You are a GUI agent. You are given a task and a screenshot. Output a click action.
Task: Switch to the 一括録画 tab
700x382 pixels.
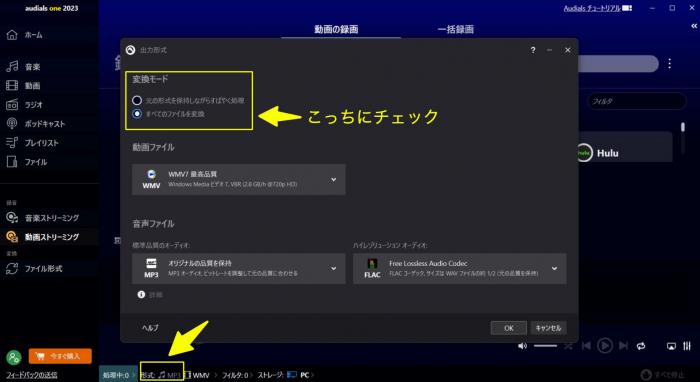coord(455,29)
